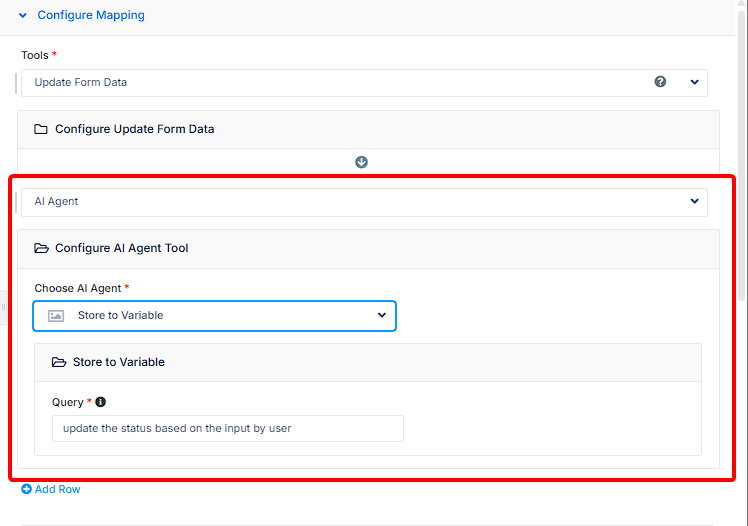
Task: Click the vertical scrollbar on the right
Action: click(741, 150)
